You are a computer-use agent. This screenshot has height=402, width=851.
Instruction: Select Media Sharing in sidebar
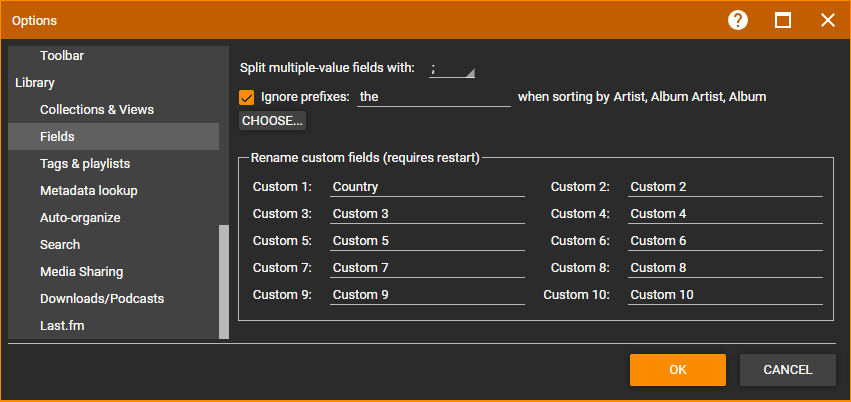coord(81,272)
